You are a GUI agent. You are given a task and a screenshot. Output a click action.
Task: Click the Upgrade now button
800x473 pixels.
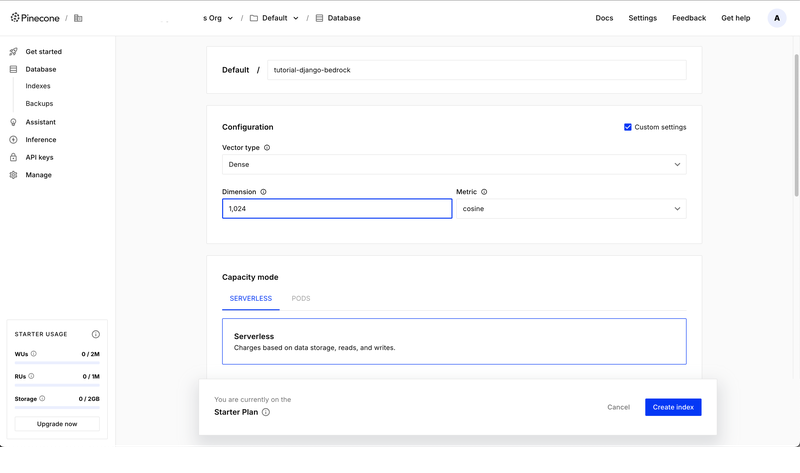click(x=57, y=424)
